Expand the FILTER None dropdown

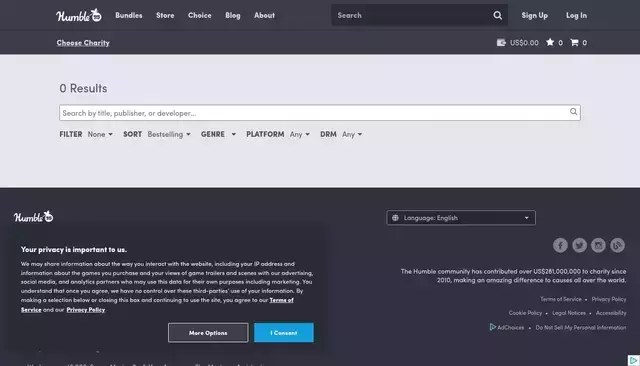tap(100, 134)
